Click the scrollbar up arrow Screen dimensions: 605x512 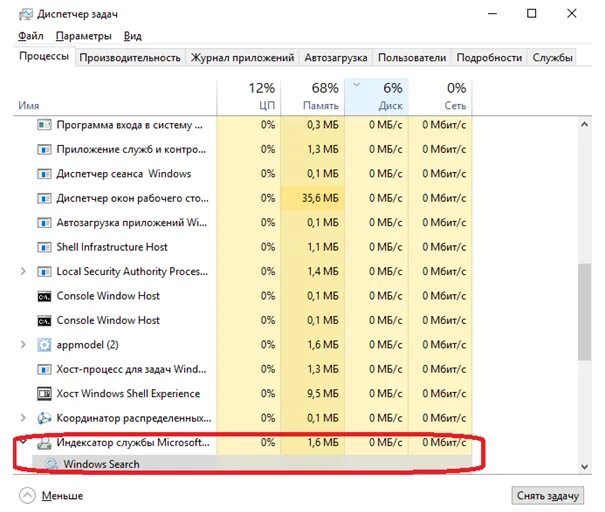pos(585,124)
